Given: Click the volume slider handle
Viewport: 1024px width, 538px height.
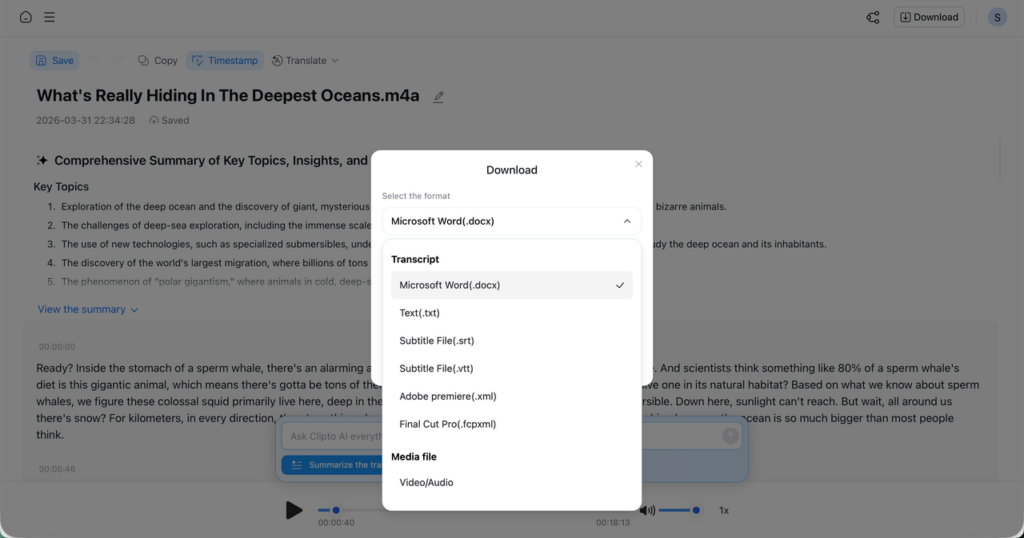Looking at the screenshot, I should 696,510.
